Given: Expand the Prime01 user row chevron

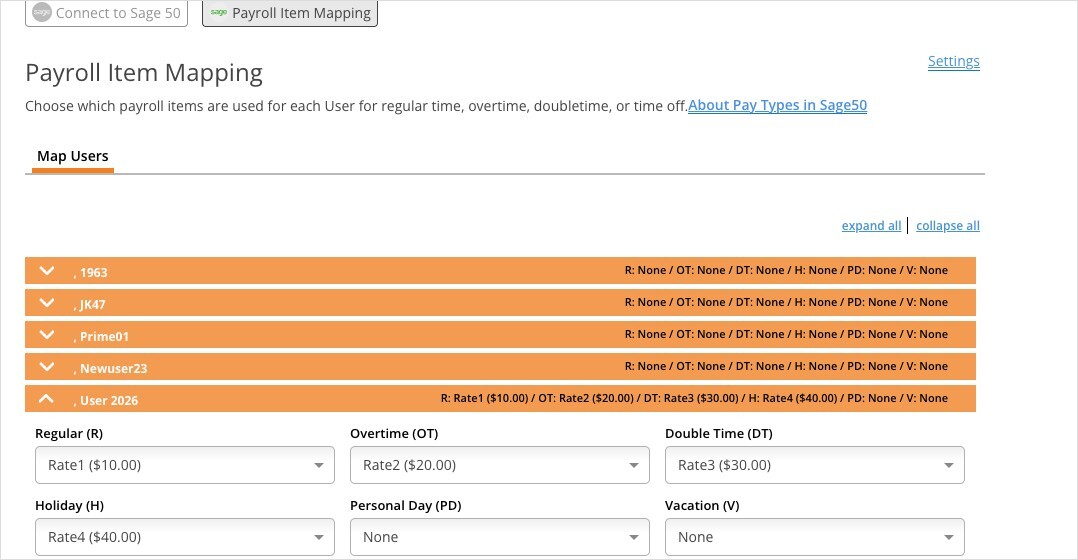Looking at the screenshot, I should pyautogui.click(x=47, y=335).
